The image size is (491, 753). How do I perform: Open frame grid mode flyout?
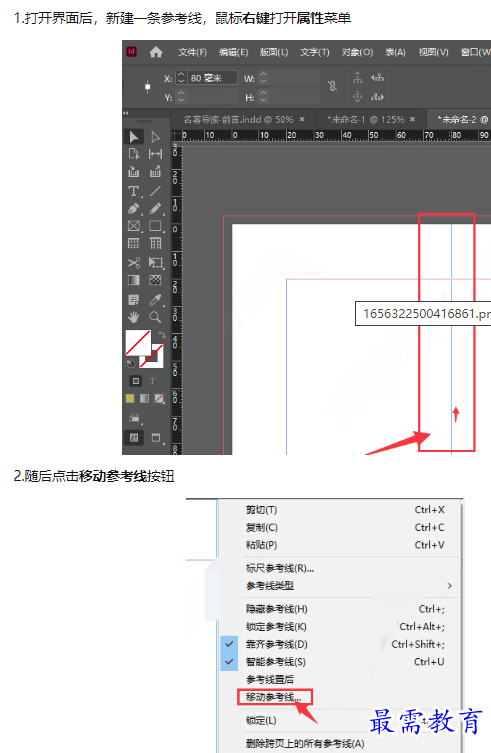pos(135,418)
